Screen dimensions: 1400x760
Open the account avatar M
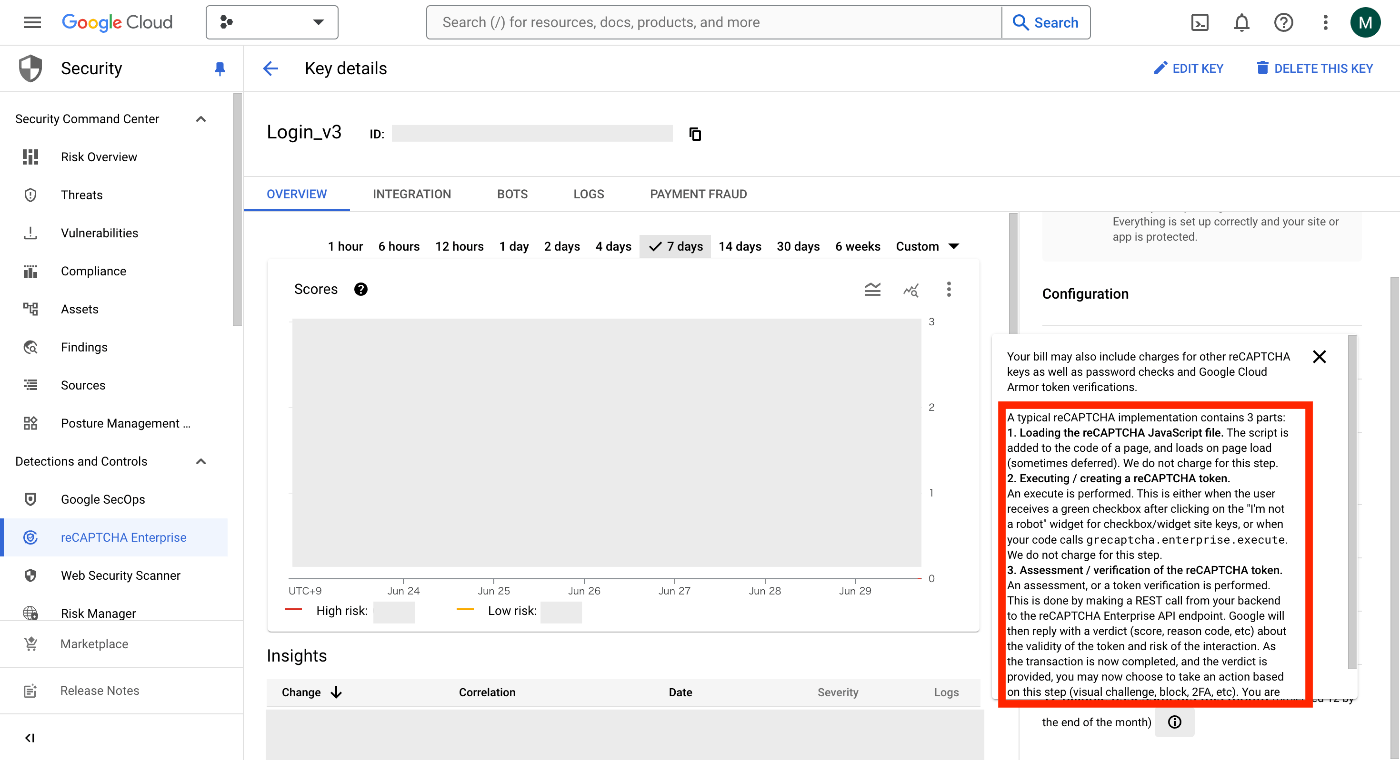[1365, 22]
